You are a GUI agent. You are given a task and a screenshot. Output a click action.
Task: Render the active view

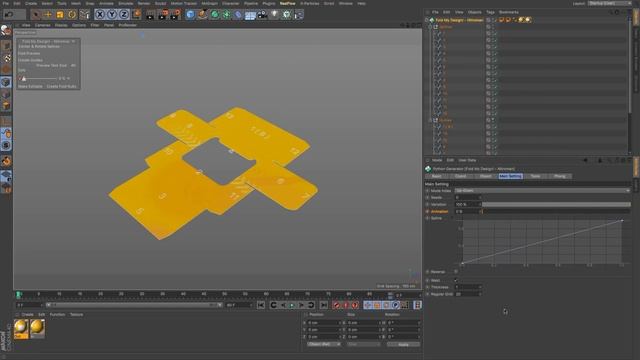(150, 15)
